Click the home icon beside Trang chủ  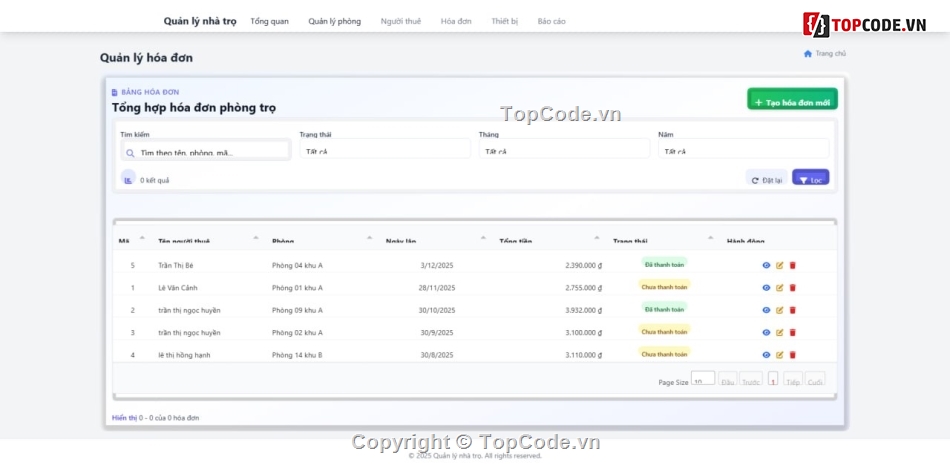pos(808,53)
